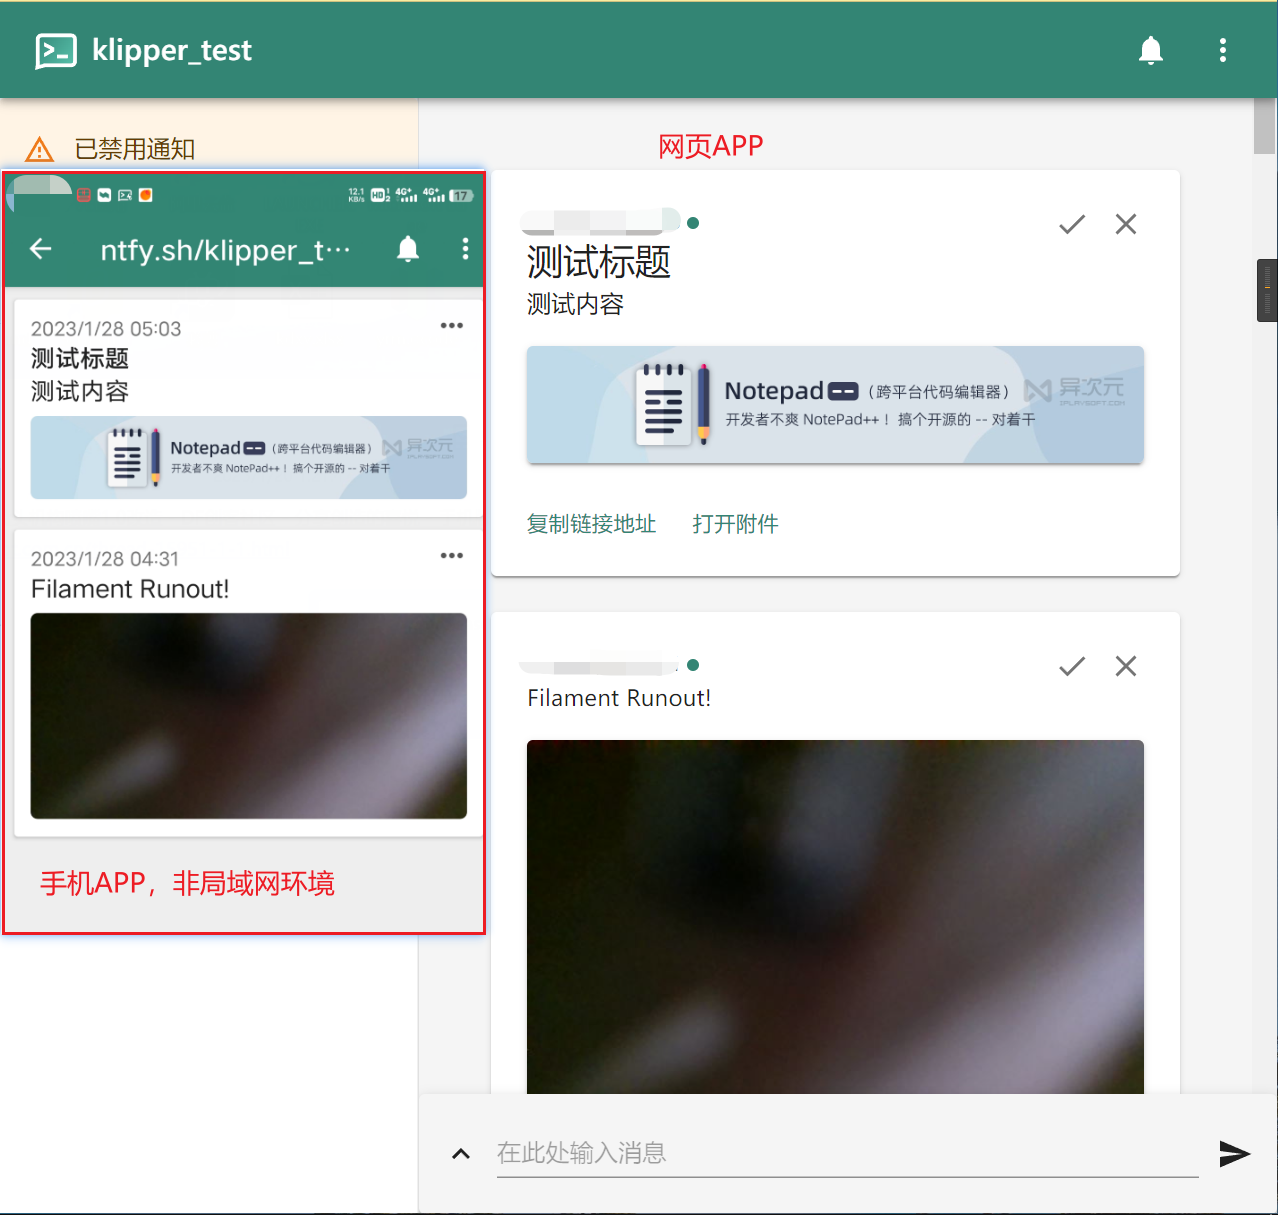The image size is (1278, 1215).
Task: Click the 复制链接地址 link
Action: click(592, 524)
